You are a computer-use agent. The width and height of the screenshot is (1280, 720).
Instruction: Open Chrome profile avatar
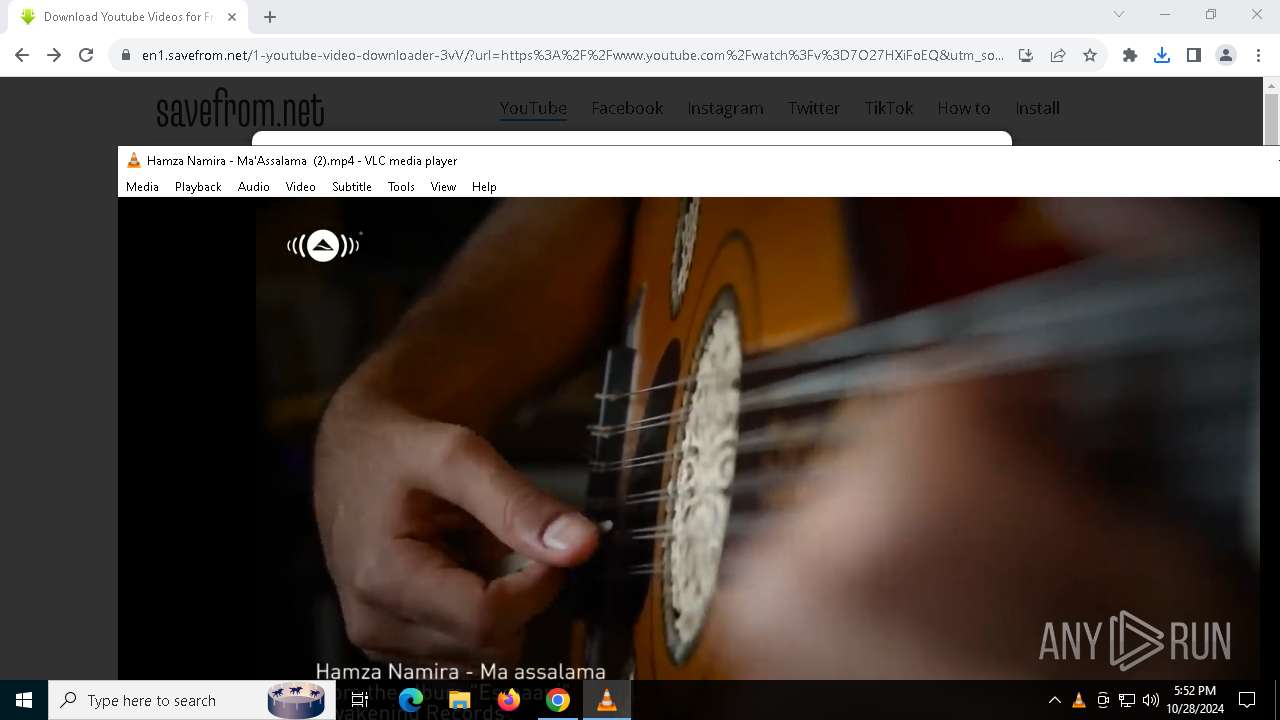1226,55
